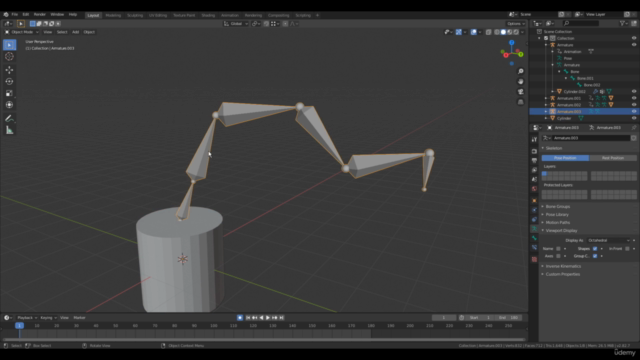640x360 pixels.
Task: Disable the Group Colors checkbox
Action: (595, 256)
